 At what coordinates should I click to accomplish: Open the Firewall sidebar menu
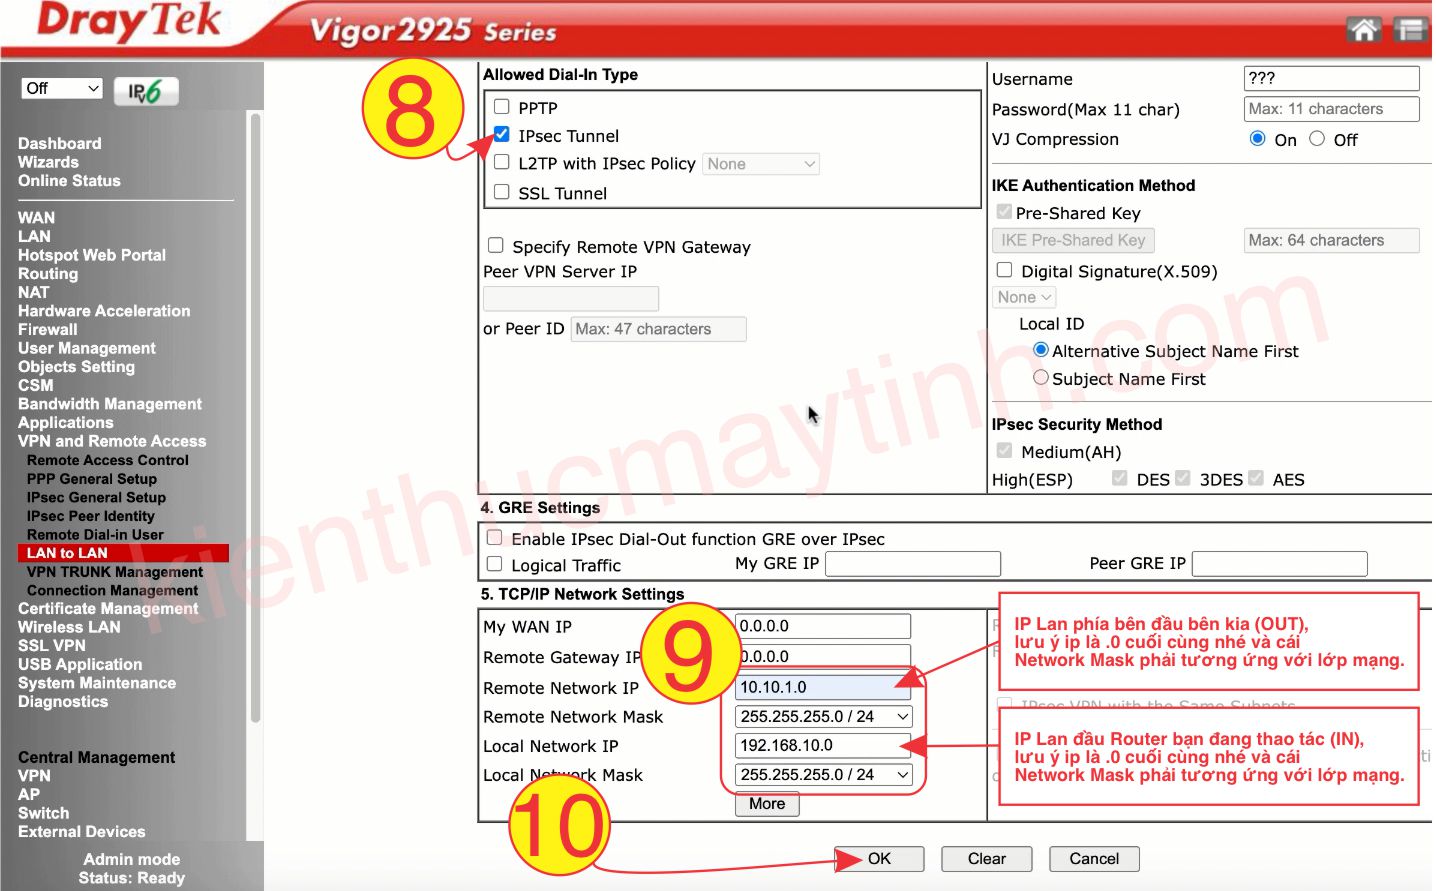click(47, 329)
